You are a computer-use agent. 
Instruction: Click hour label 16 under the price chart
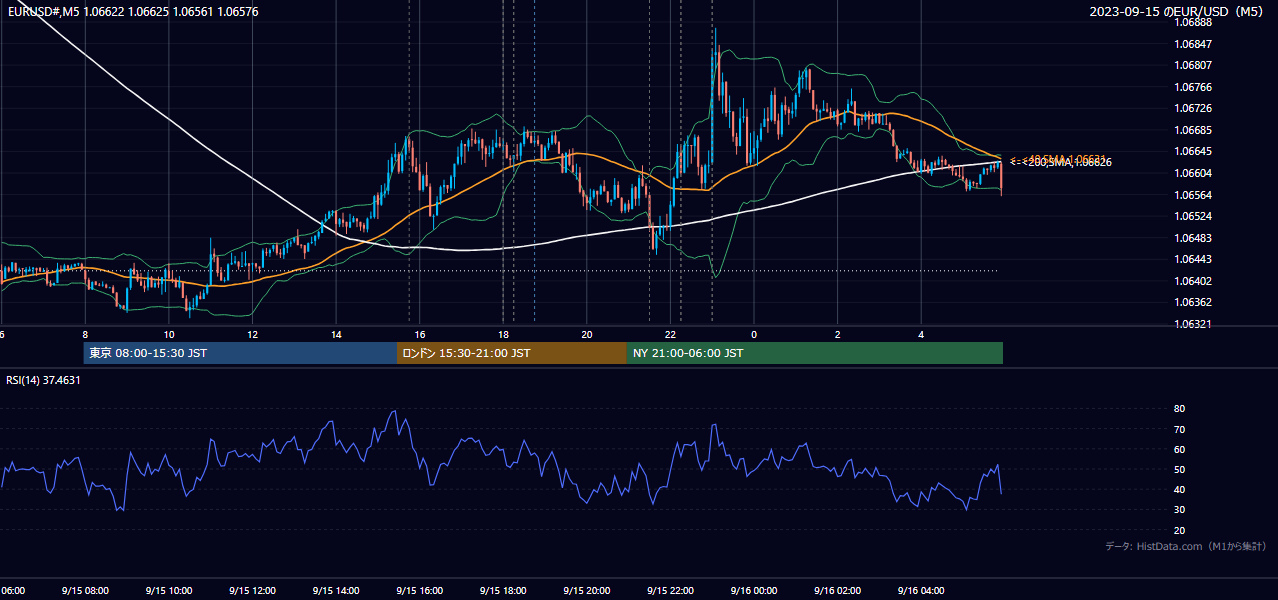pos(420,334)
